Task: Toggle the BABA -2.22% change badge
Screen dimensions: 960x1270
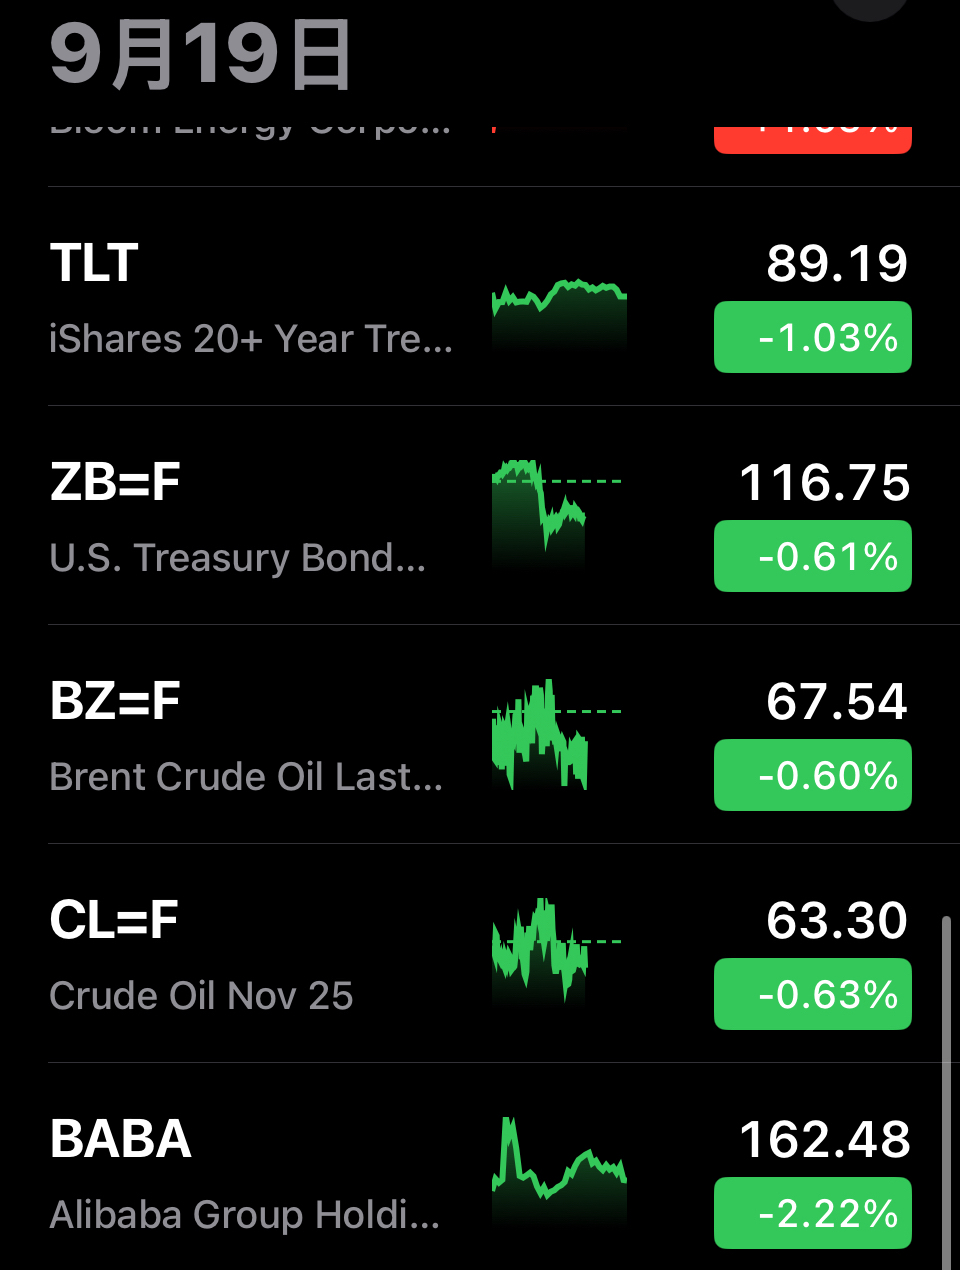Action: [x=813, y=1213]
